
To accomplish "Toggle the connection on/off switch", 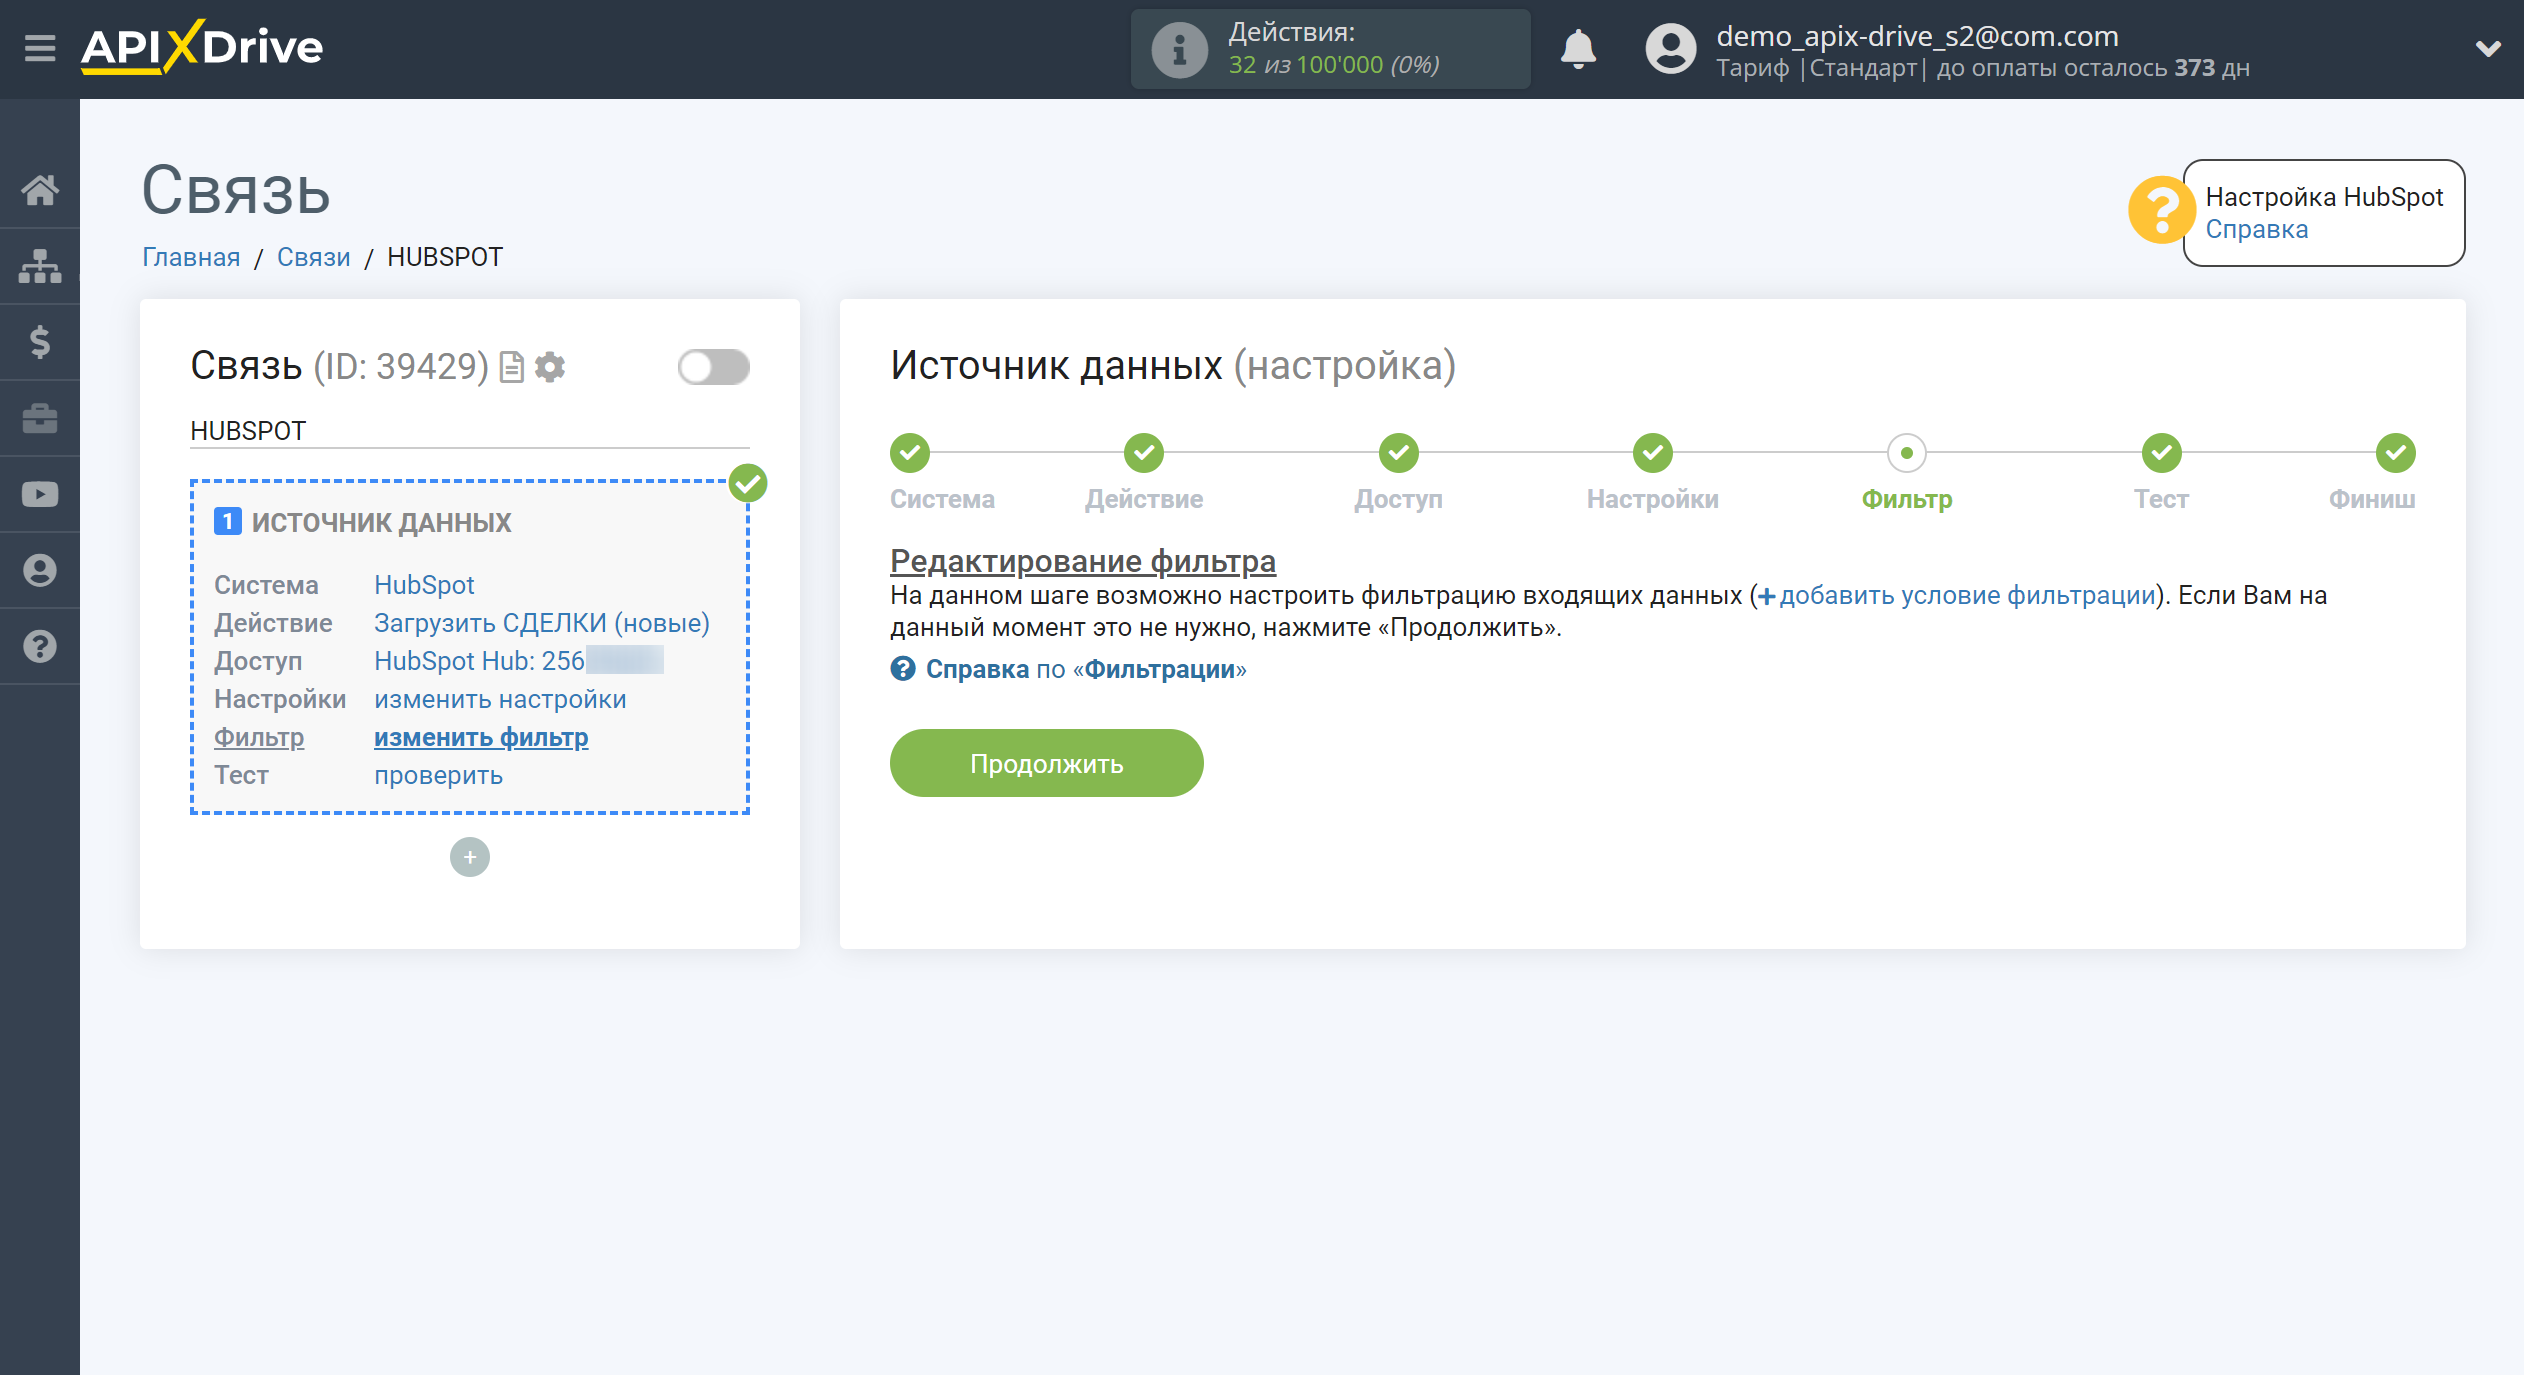I will coord(714,367).
